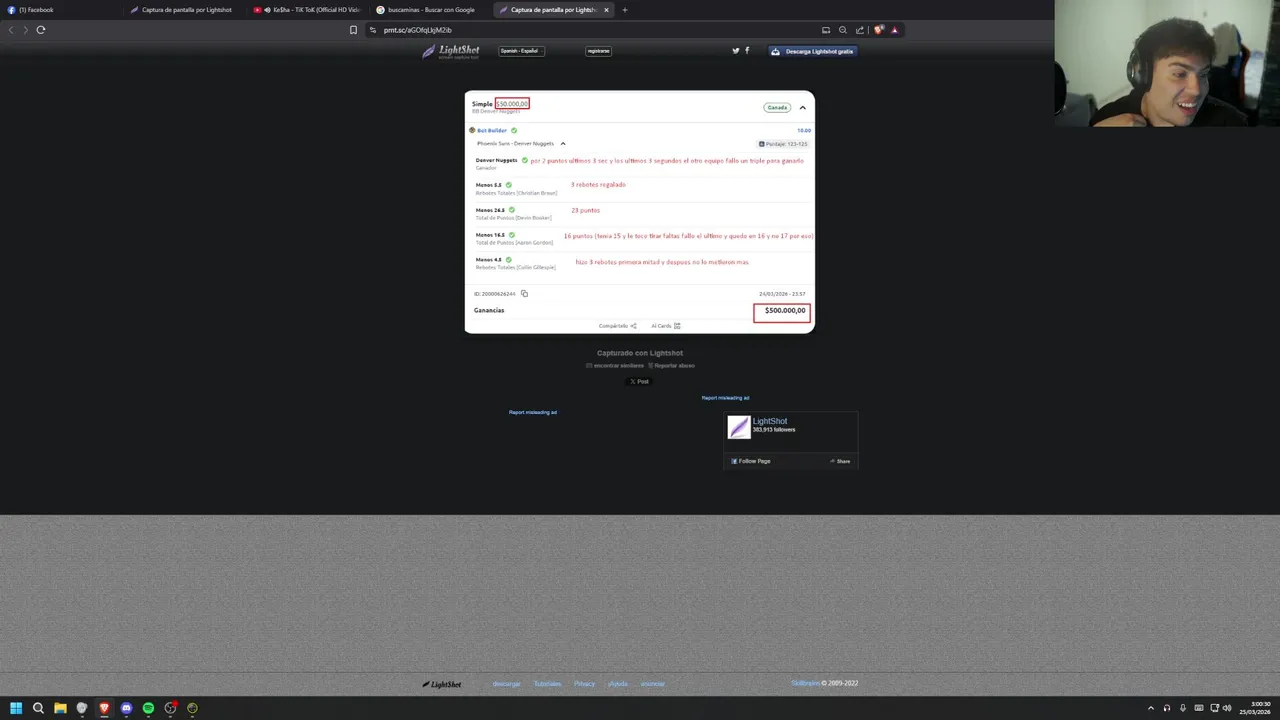Image resolution: width=1280 pixels, height=720 pixels.
Task: Open File Explorer from the taskbar
Action: pos(60,708)
